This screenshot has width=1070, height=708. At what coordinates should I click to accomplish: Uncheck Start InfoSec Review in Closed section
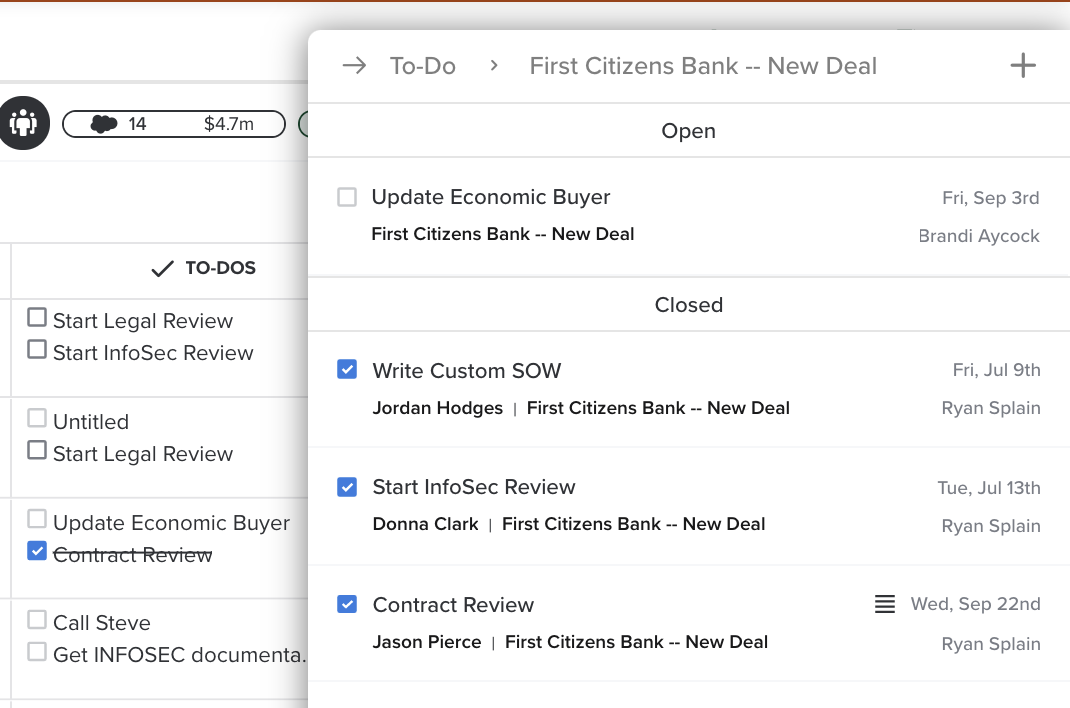pyautogui.click(x=347, y=487)
